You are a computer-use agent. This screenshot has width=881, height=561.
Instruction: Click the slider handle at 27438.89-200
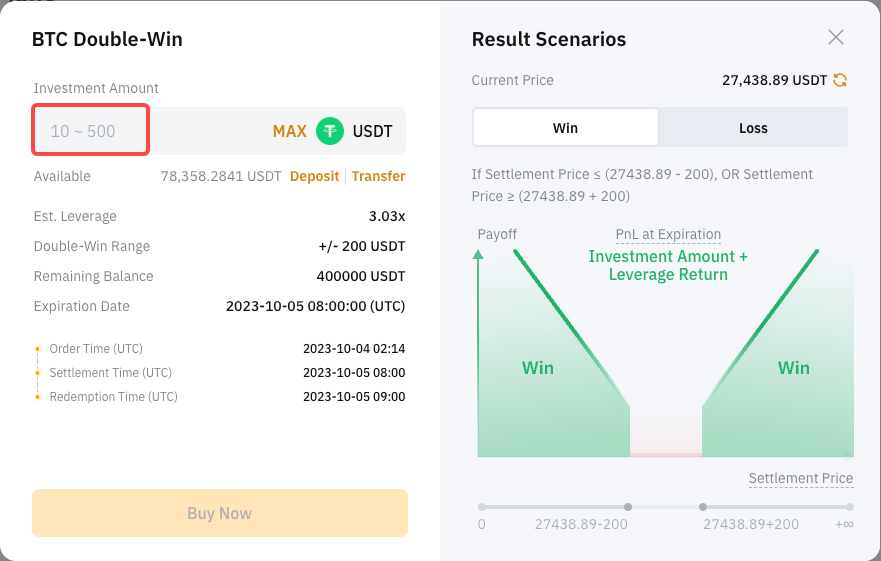click(x=628, y=507)
